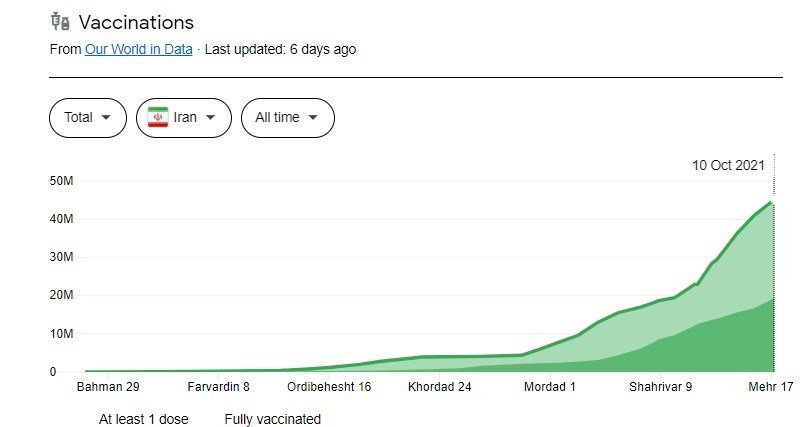Click the 50M y-axis label

click(62, 181)
